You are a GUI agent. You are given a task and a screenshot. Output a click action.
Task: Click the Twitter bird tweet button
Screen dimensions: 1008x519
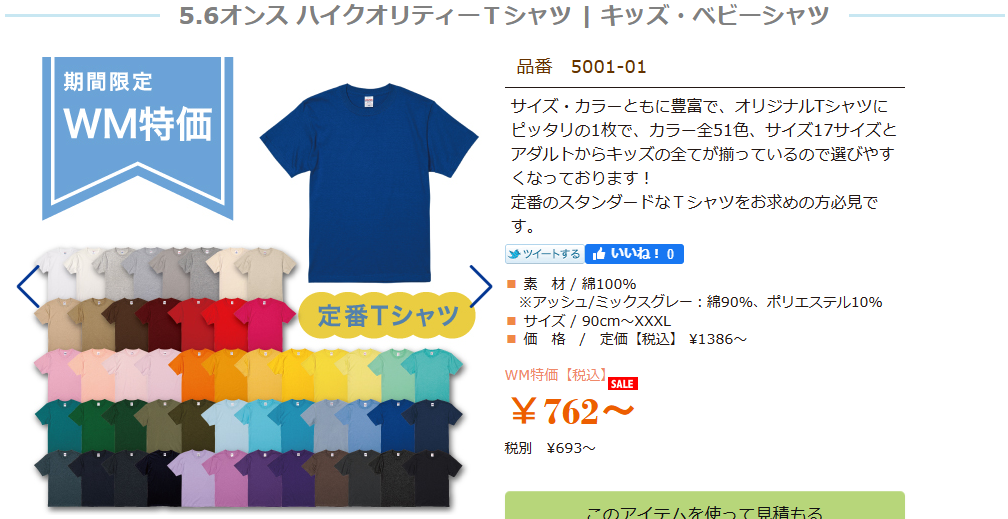[544, 254]
